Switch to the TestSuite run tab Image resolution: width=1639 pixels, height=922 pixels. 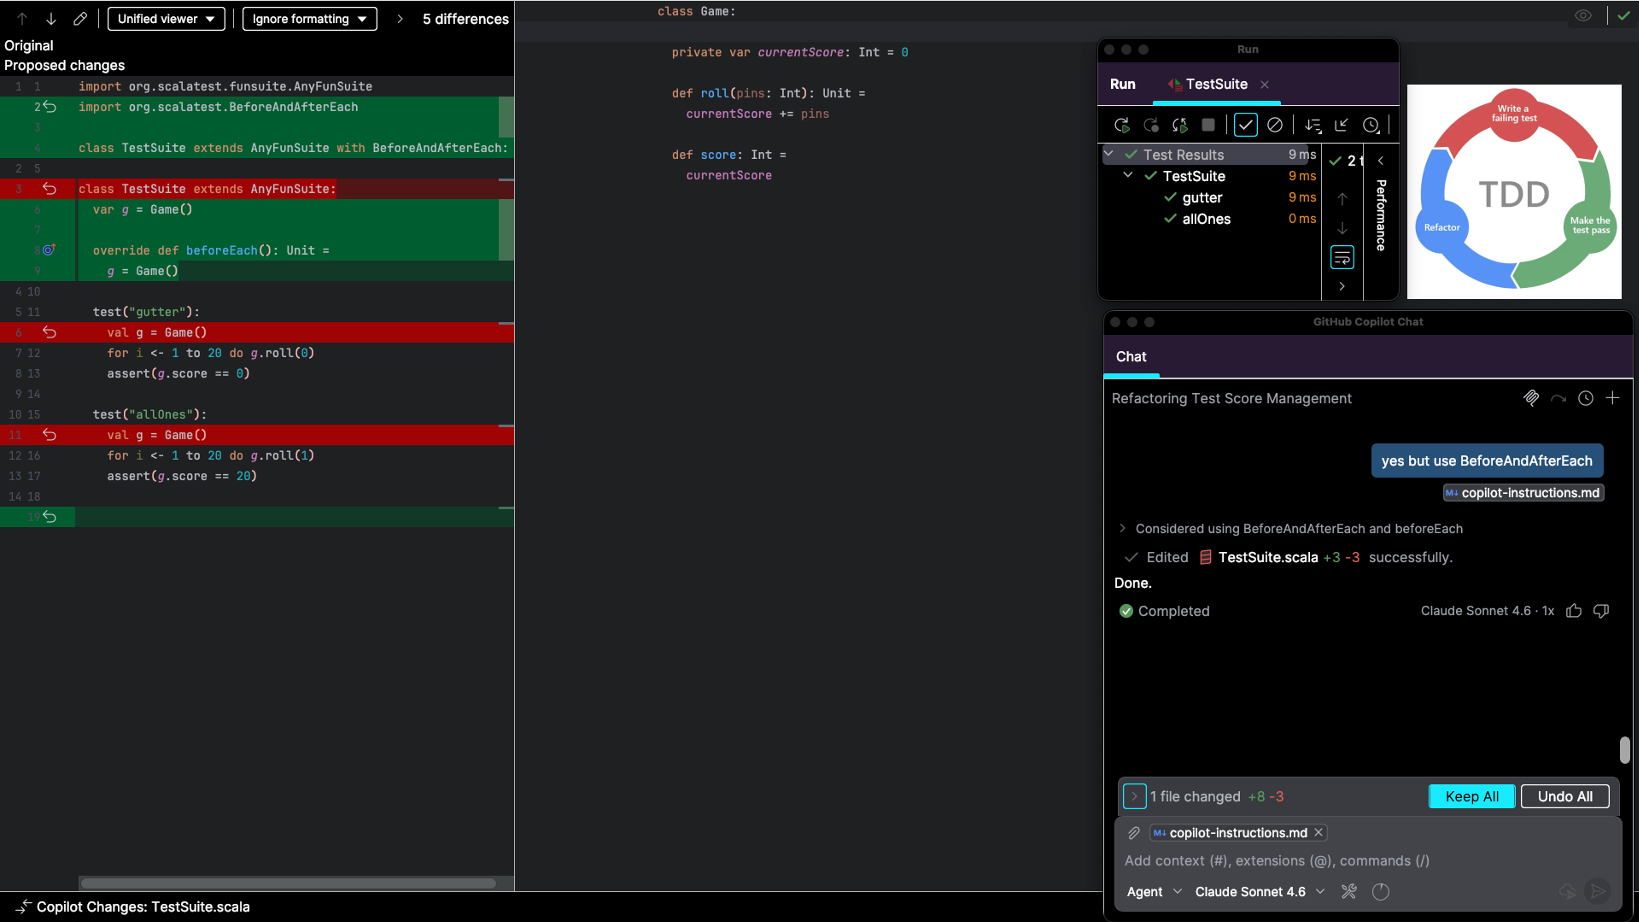1215,84
